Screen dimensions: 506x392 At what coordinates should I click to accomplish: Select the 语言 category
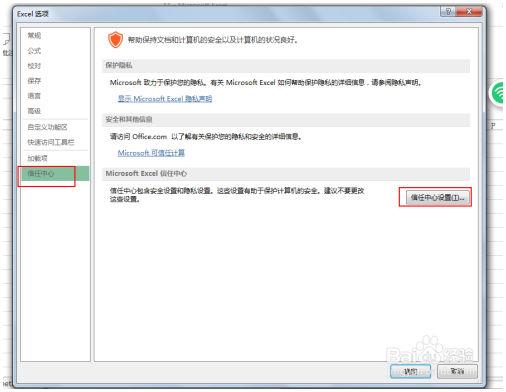coord(34,96)
